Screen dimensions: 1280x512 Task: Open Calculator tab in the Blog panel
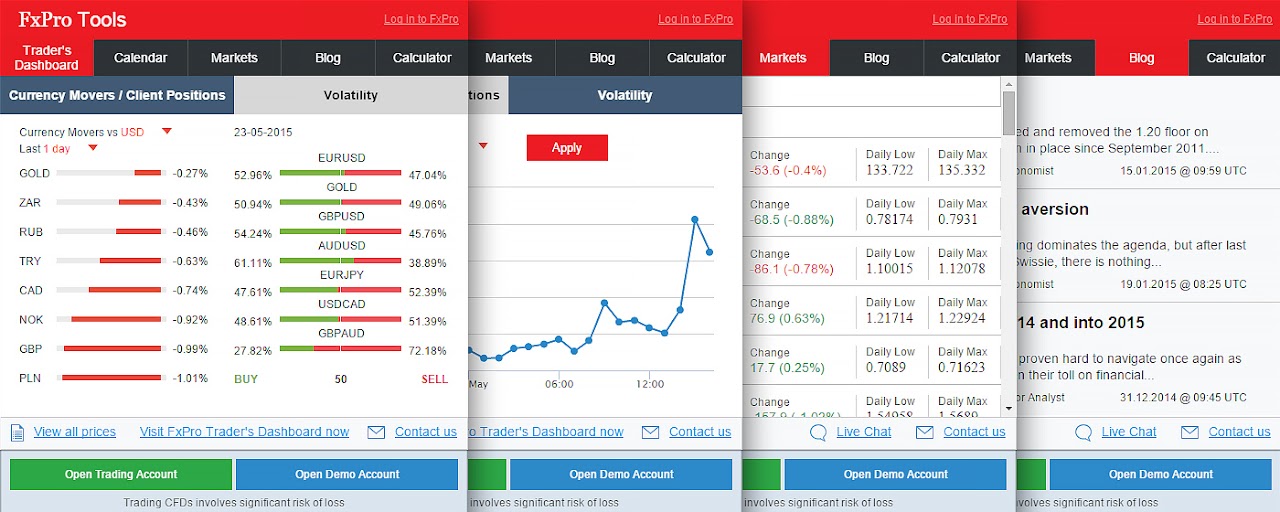[x=1236, y=58]
